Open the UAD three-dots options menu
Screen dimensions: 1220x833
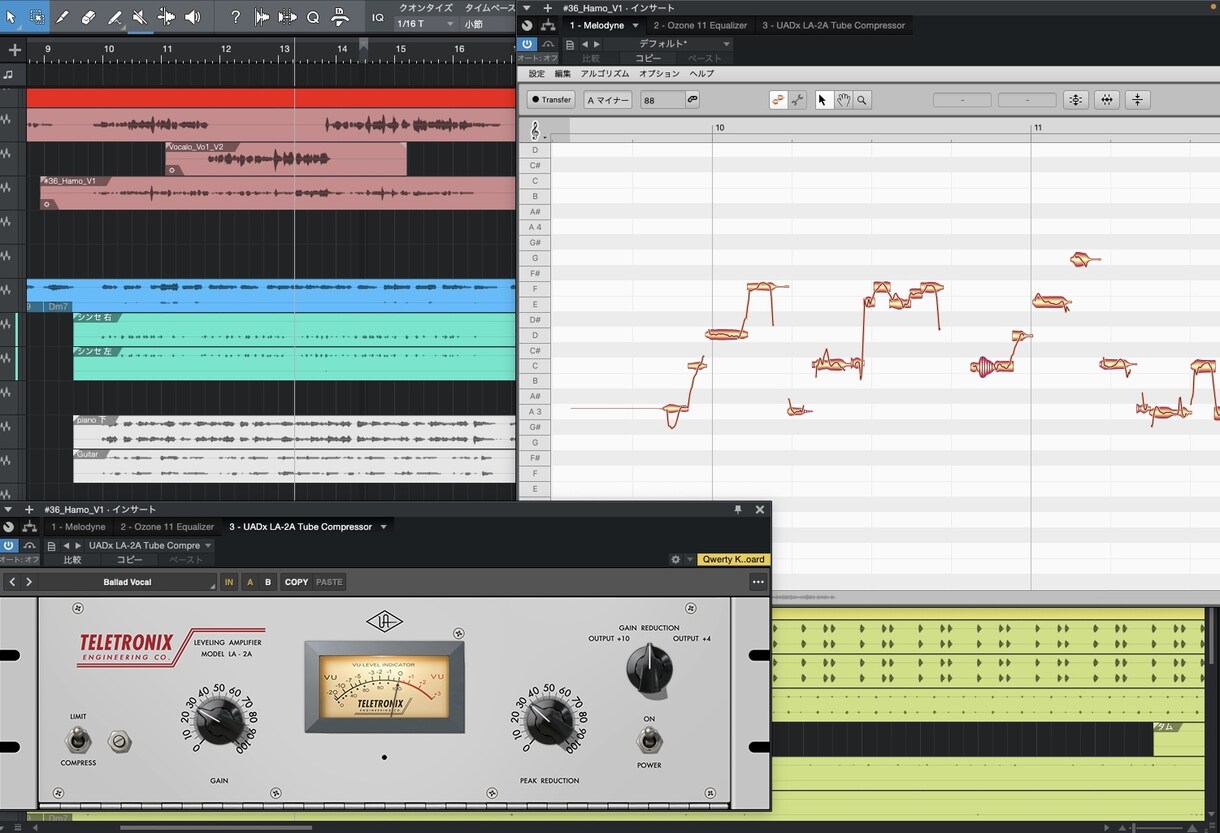(x=758, y=582)
